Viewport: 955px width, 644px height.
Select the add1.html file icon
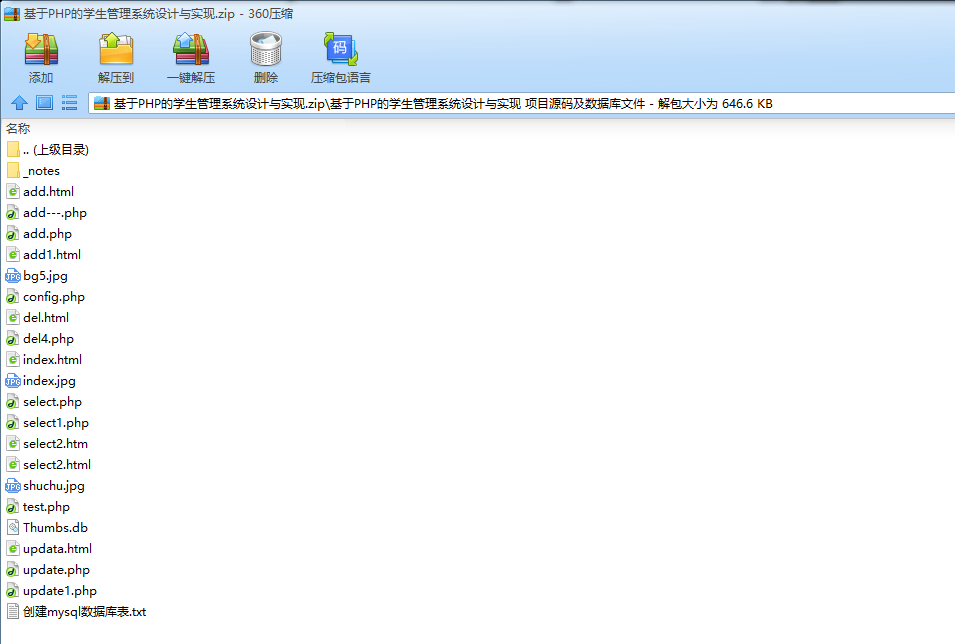pos(13,255)
